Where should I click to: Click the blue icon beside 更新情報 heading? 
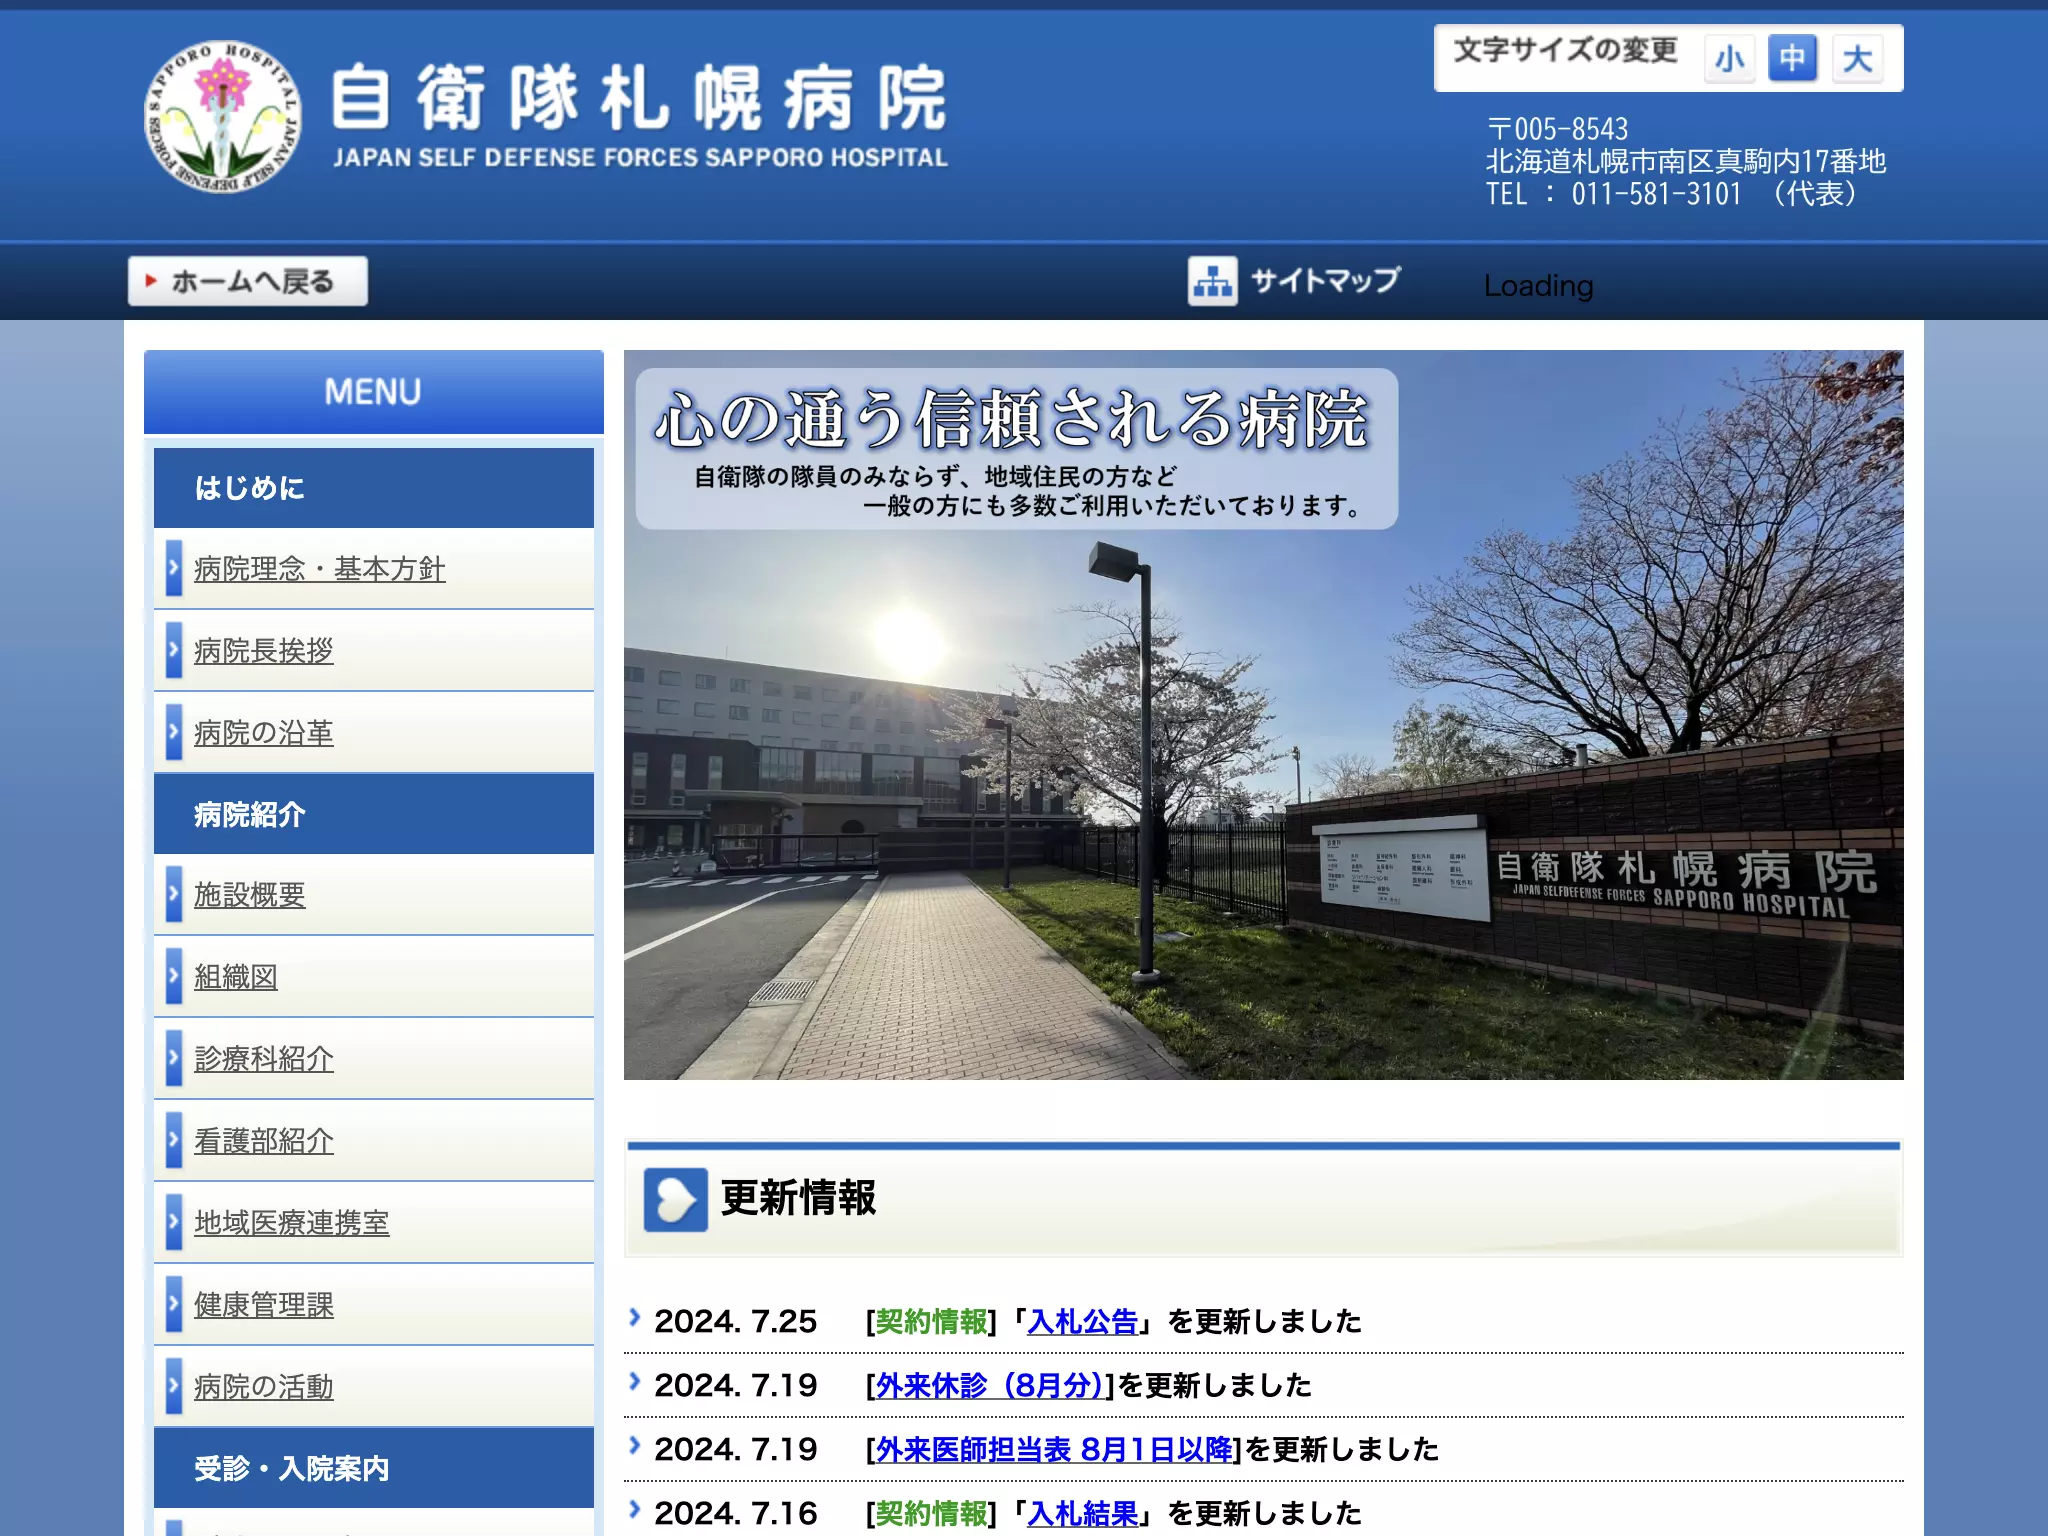click(675, 1198)
